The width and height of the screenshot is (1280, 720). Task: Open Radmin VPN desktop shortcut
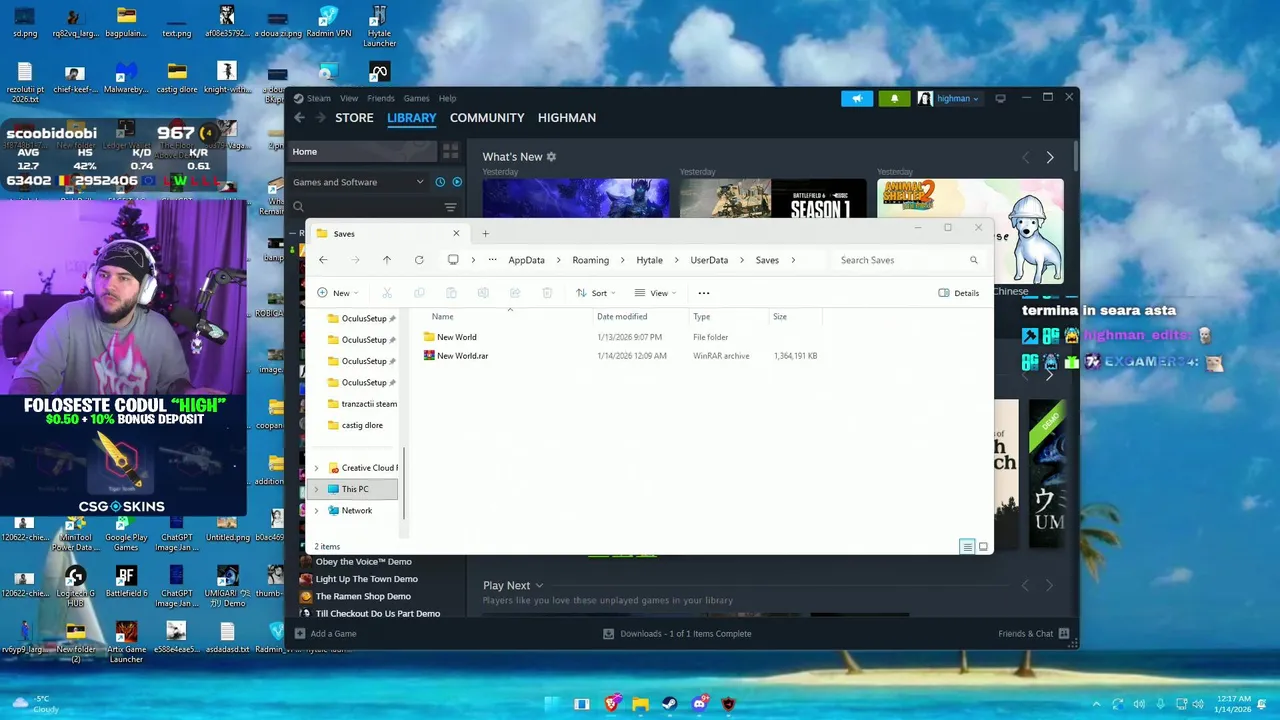coord(328,22)
